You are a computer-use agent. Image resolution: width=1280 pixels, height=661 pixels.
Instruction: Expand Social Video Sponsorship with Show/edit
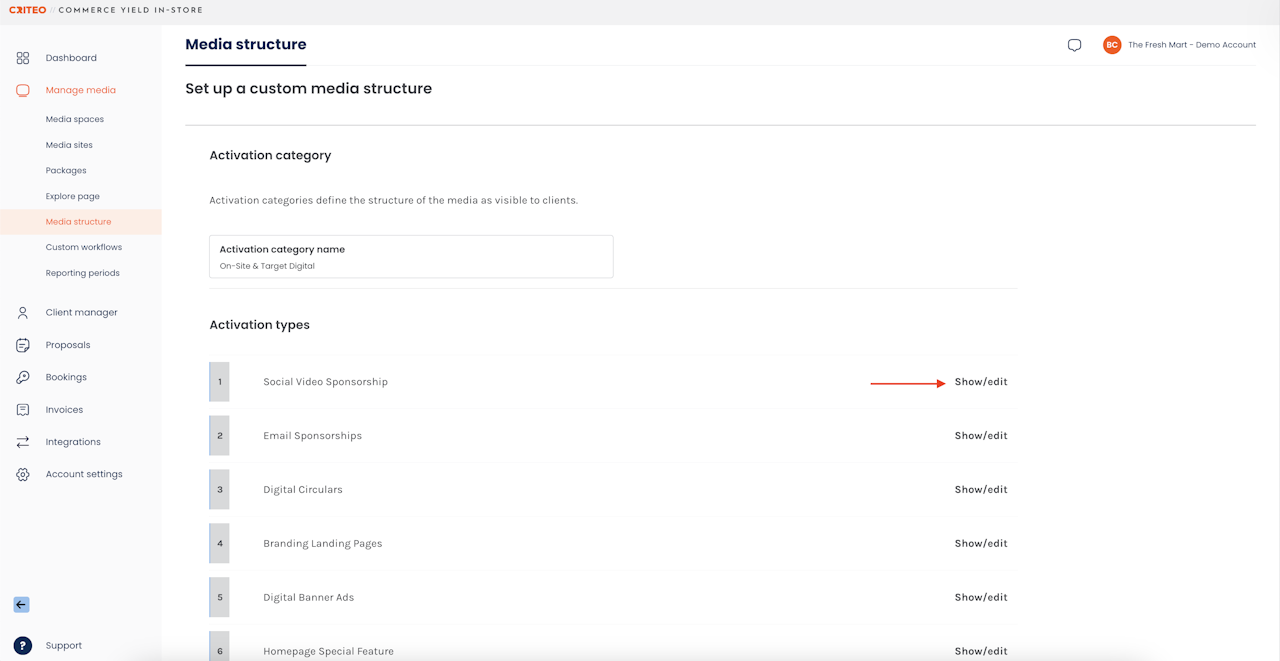980,382
